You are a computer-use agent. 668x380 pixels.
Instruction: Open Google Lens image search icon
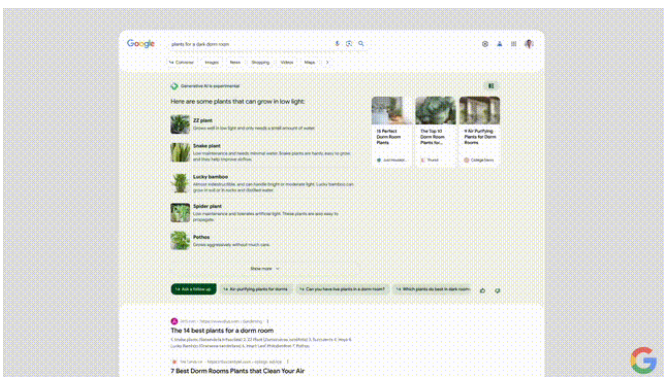pos(349,43)
